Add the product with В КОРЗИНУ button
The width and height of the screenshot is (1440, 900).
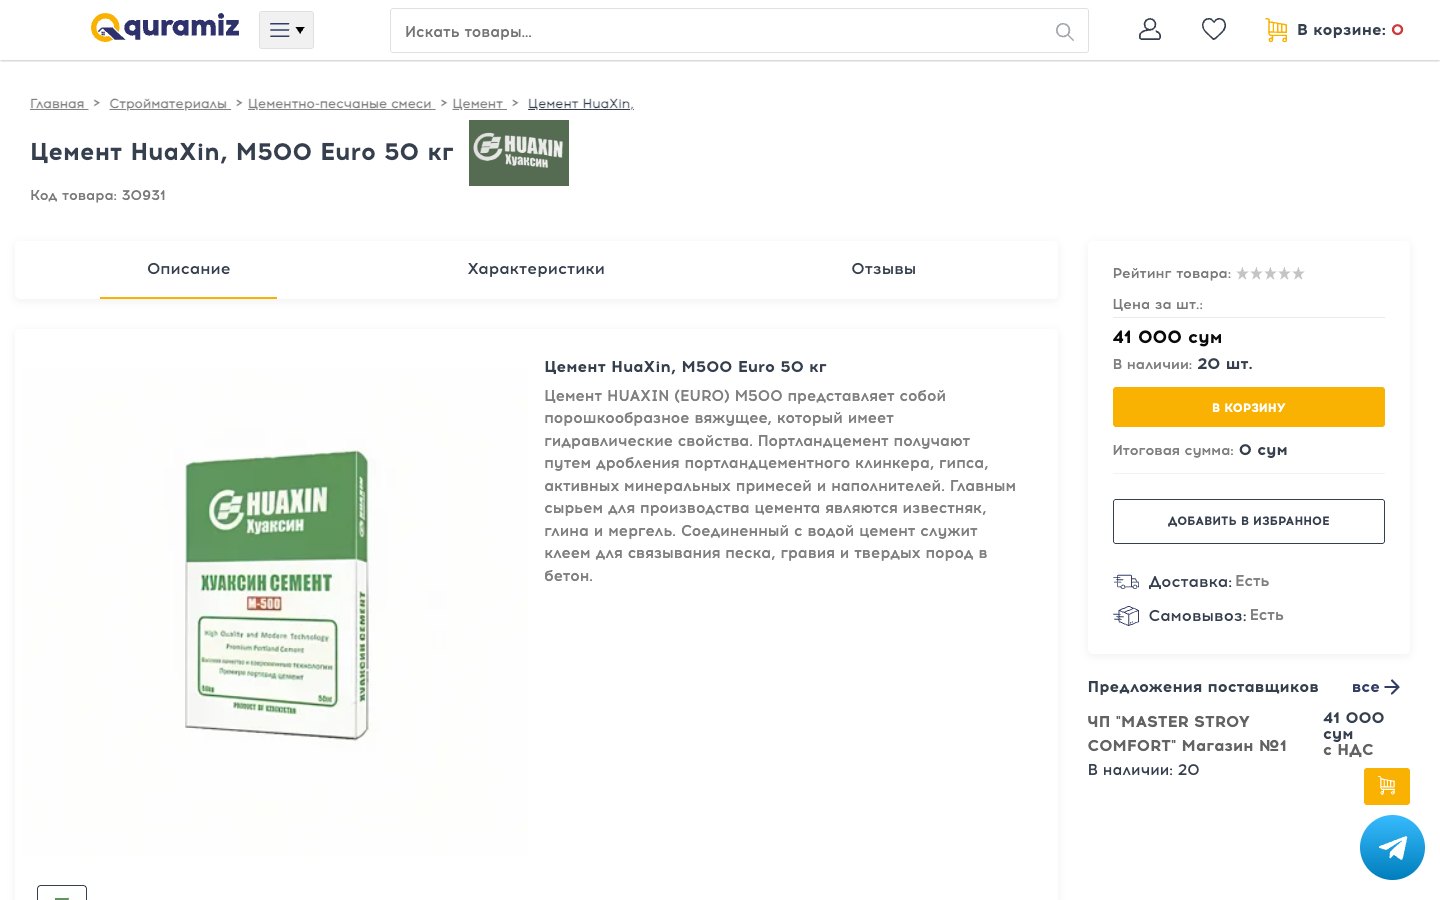[1249, 407]
